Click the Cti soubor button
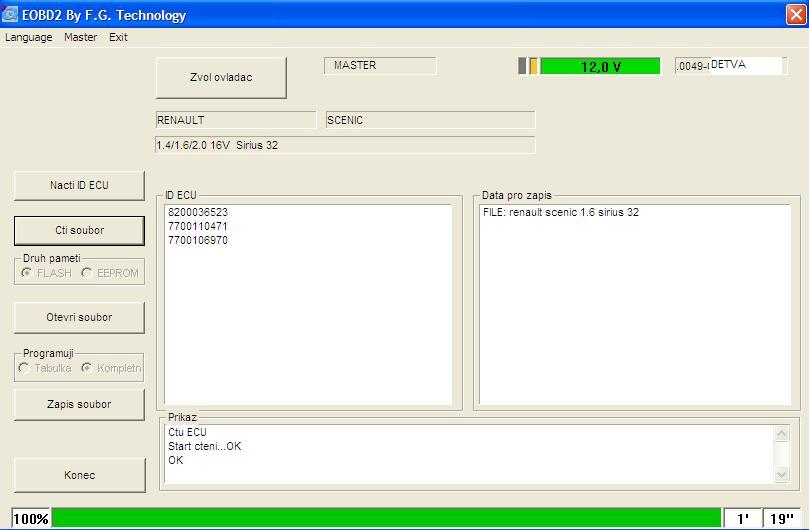Screen dimensions: 809x530 coord(79,230)
